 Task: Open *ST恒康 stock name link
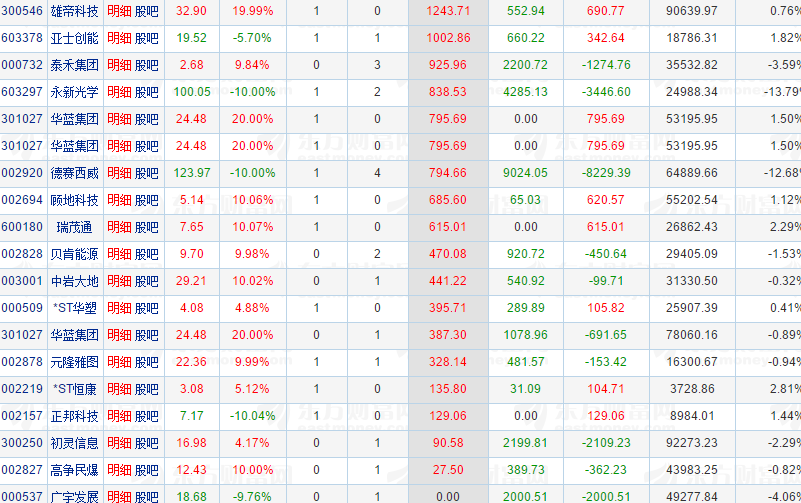click(x=75, y=389)
